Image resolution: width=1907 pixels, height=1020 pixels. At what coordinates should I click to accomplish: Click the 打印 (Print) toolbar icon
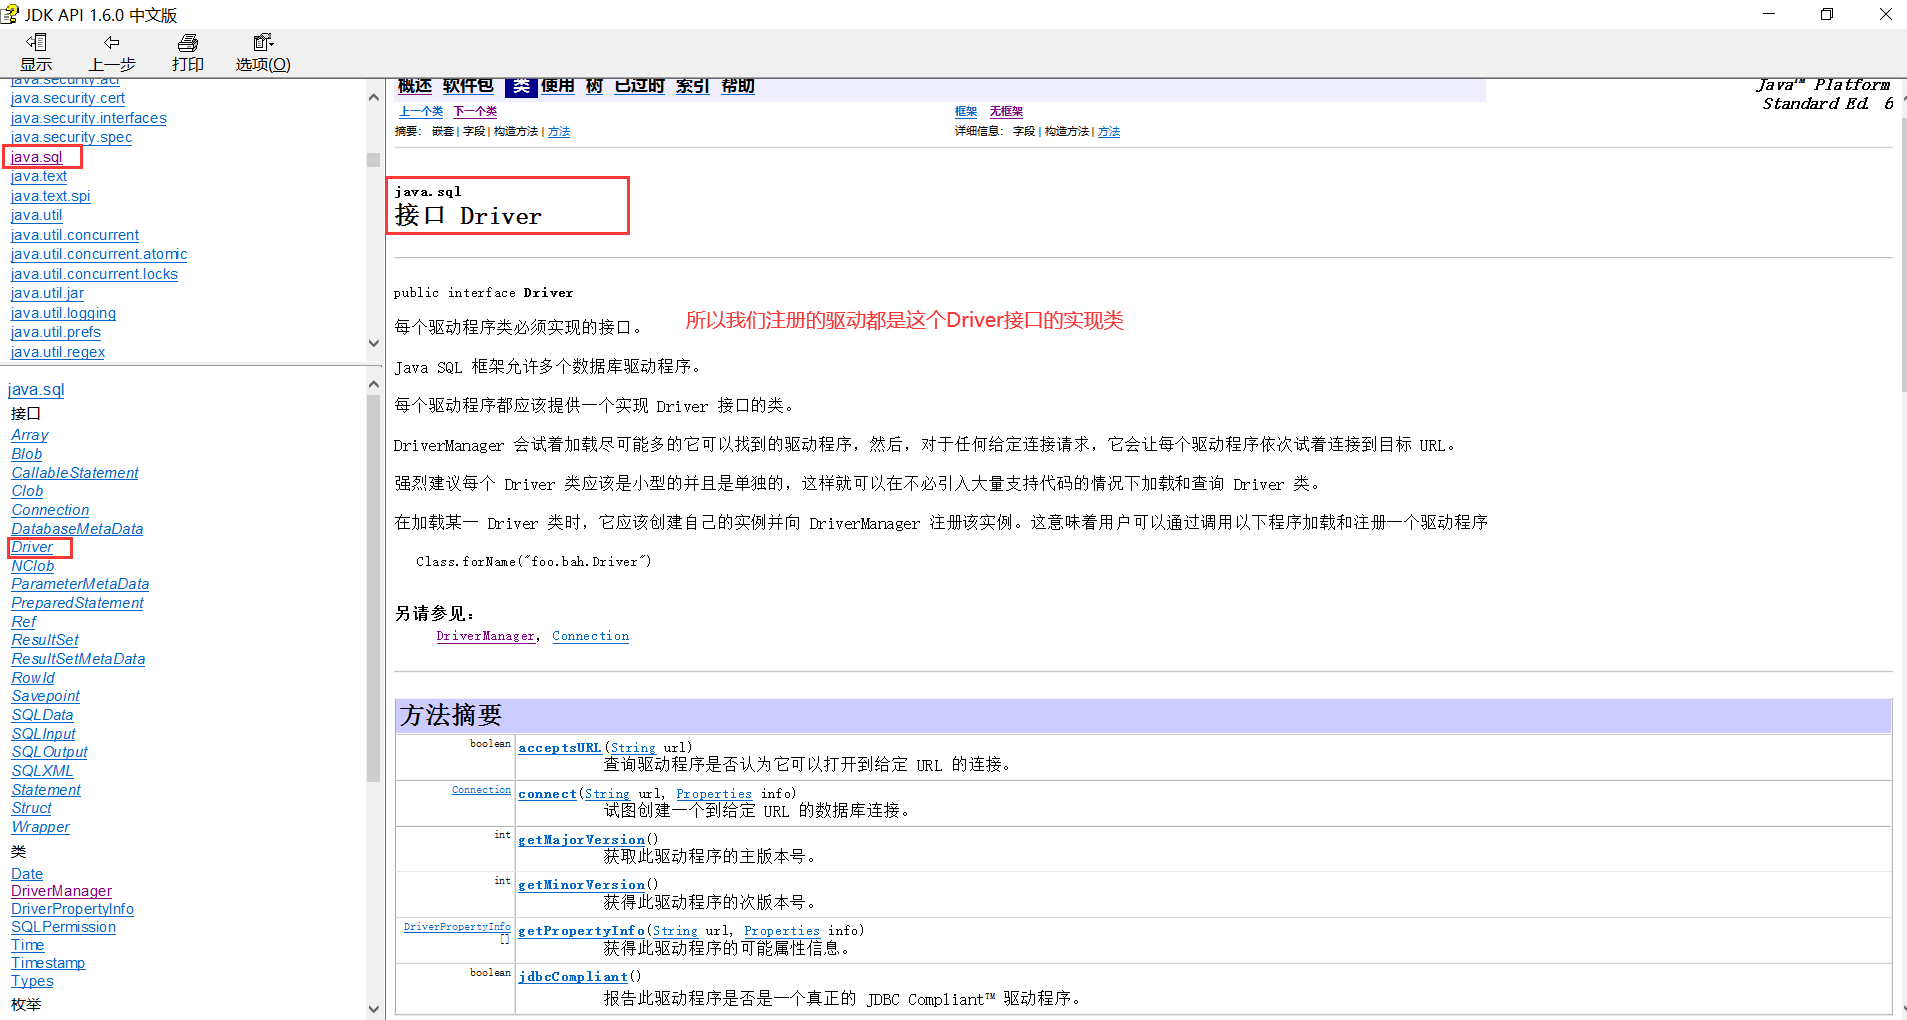pyautogui.click(x=188, y=53)
